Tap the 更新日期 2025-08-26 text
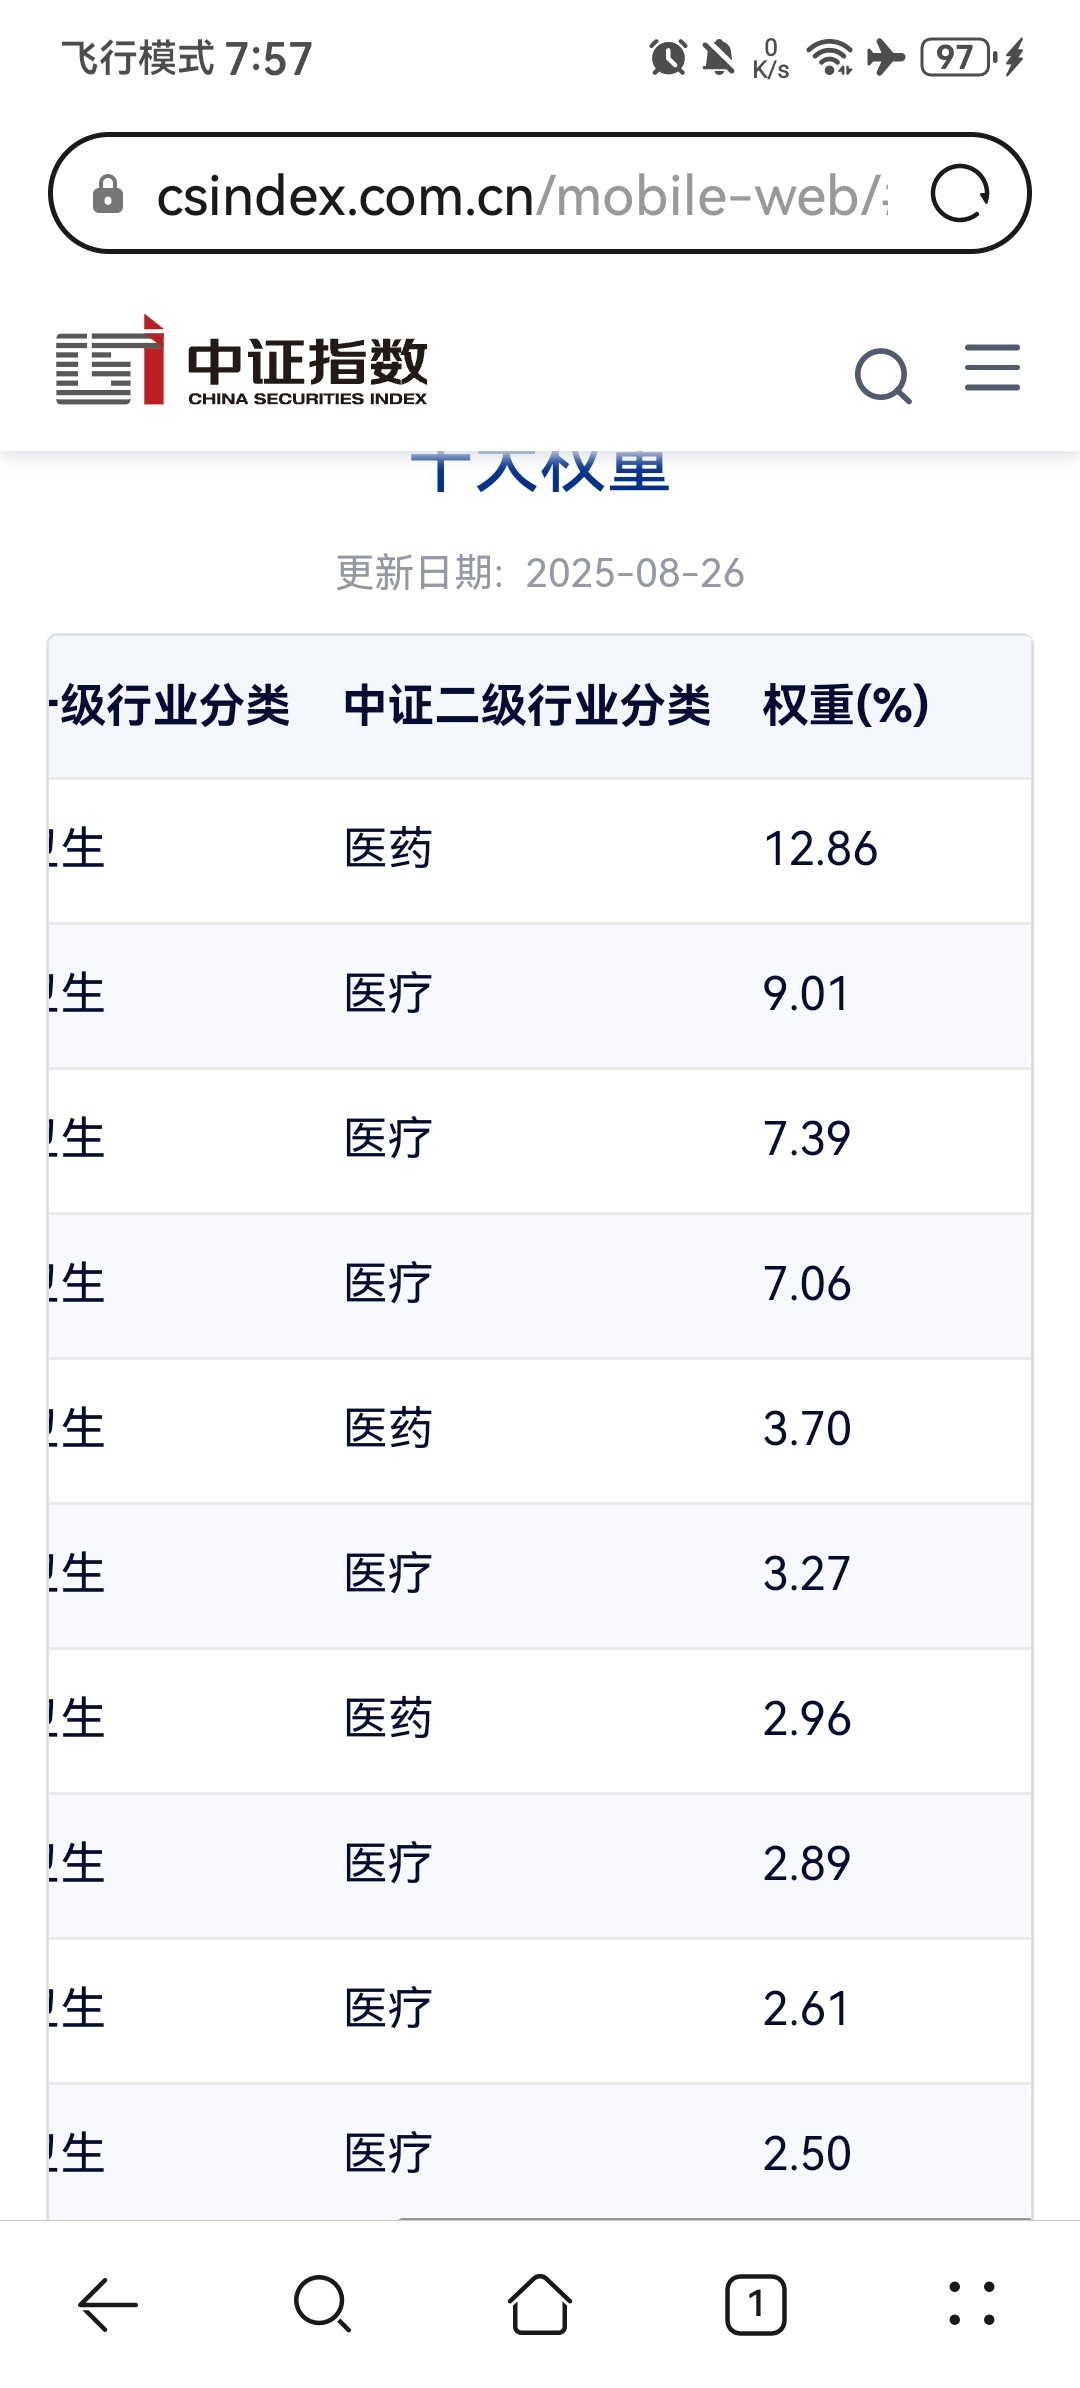Viewport: 1080px width, 2388px height. (x=540, y=573)
